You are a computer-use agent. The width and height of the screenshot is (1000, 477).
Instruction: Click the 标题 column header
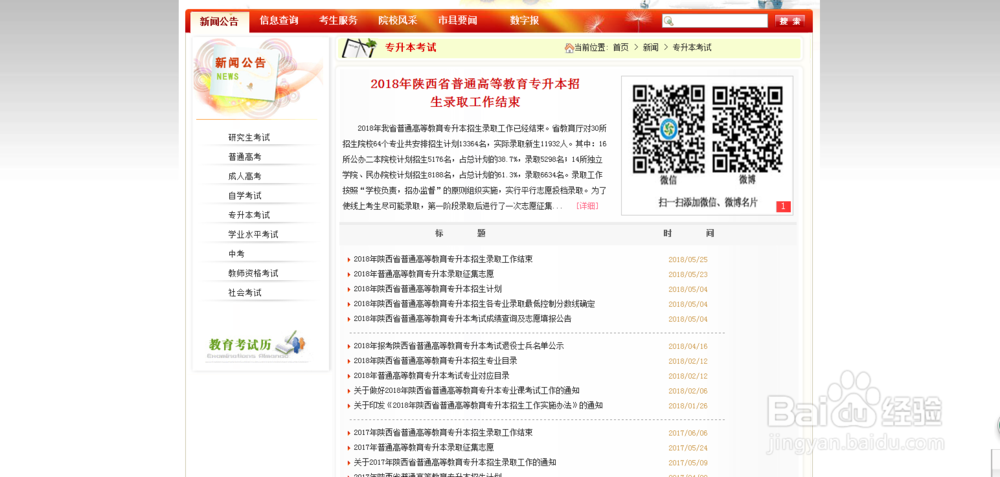click(460, 233)
